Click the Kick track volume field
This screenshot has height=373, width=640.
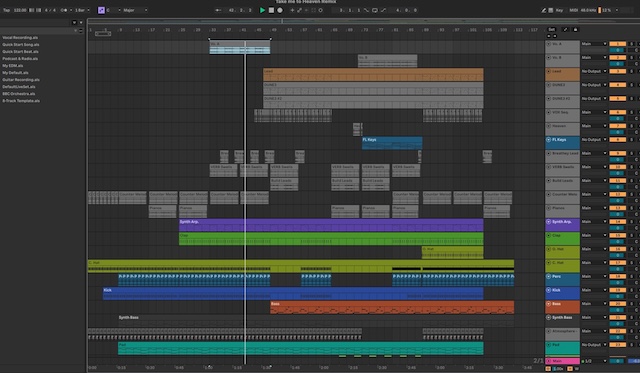click(618, 297)
